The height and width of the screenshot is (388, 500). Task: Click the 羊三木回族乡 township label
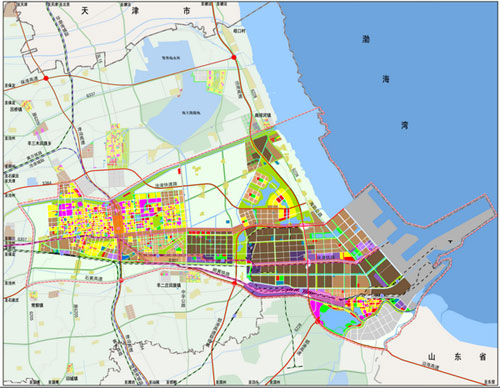tap(39, 143)
